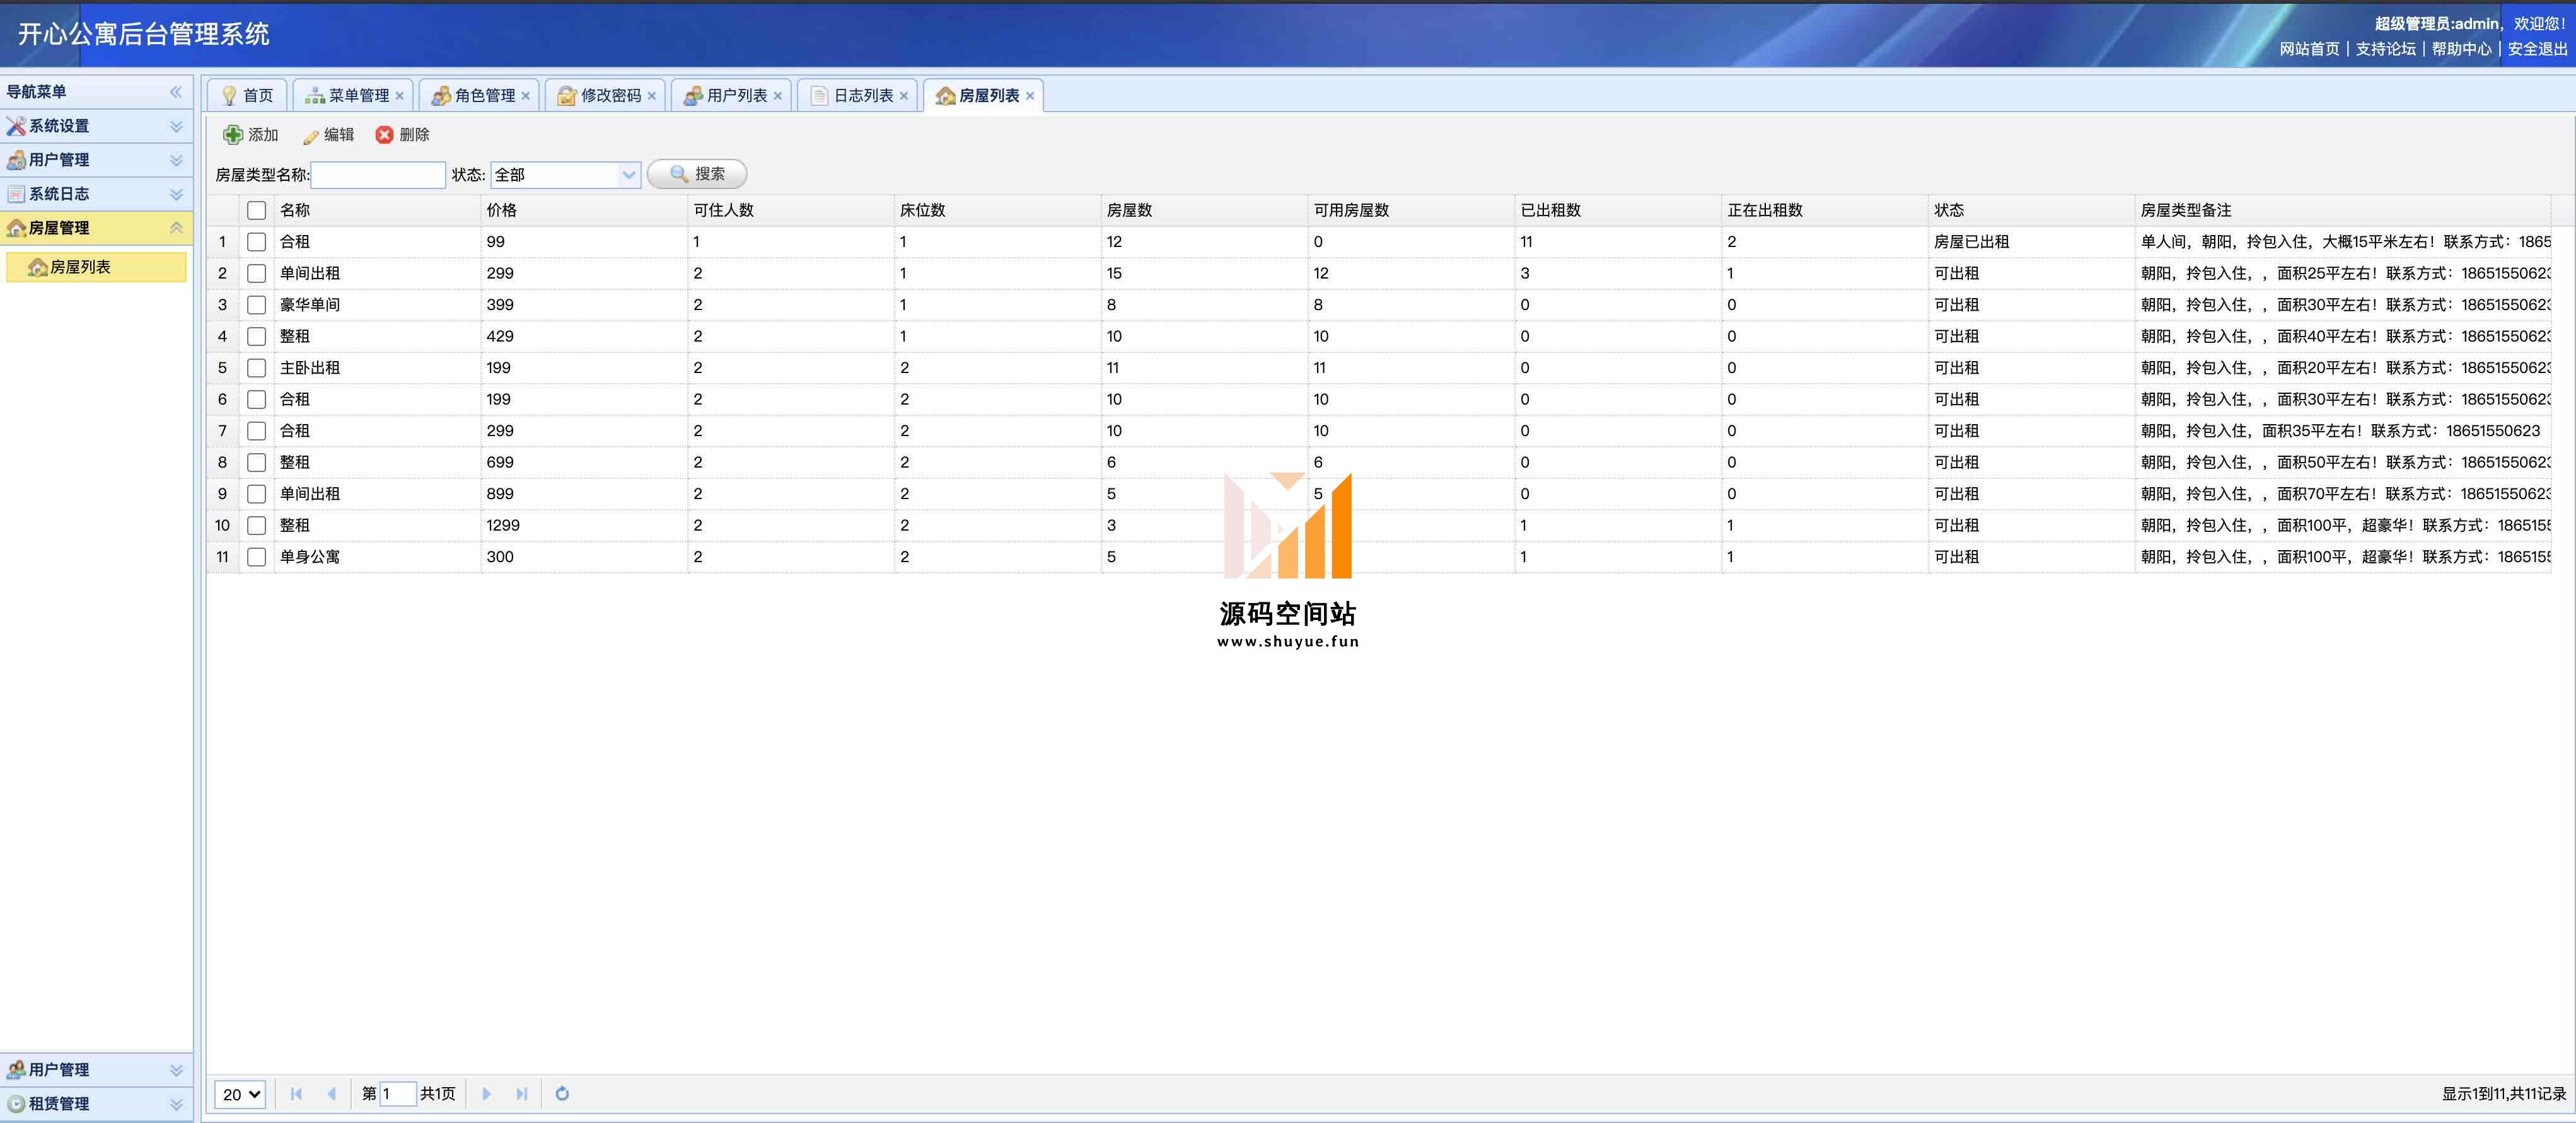Click the 搜索 search button
This screenshot has width=2576, height=1123.
pos(697,174)
